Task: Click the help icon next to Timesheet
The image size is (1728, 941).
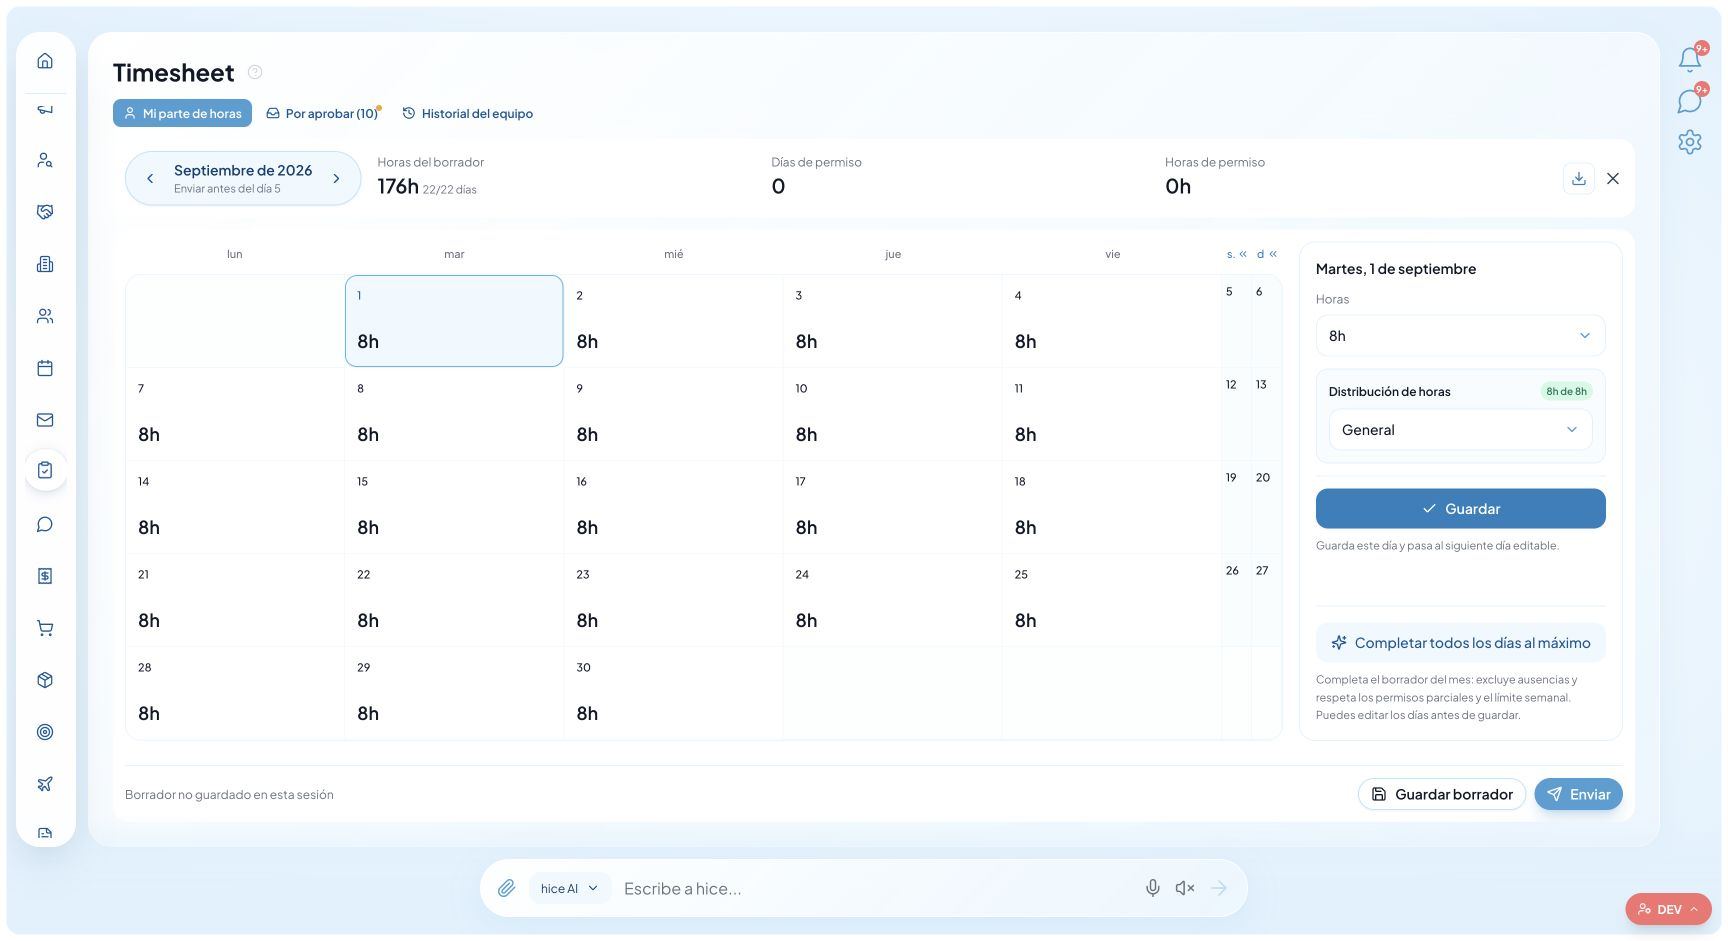Action: pos(255,72)
